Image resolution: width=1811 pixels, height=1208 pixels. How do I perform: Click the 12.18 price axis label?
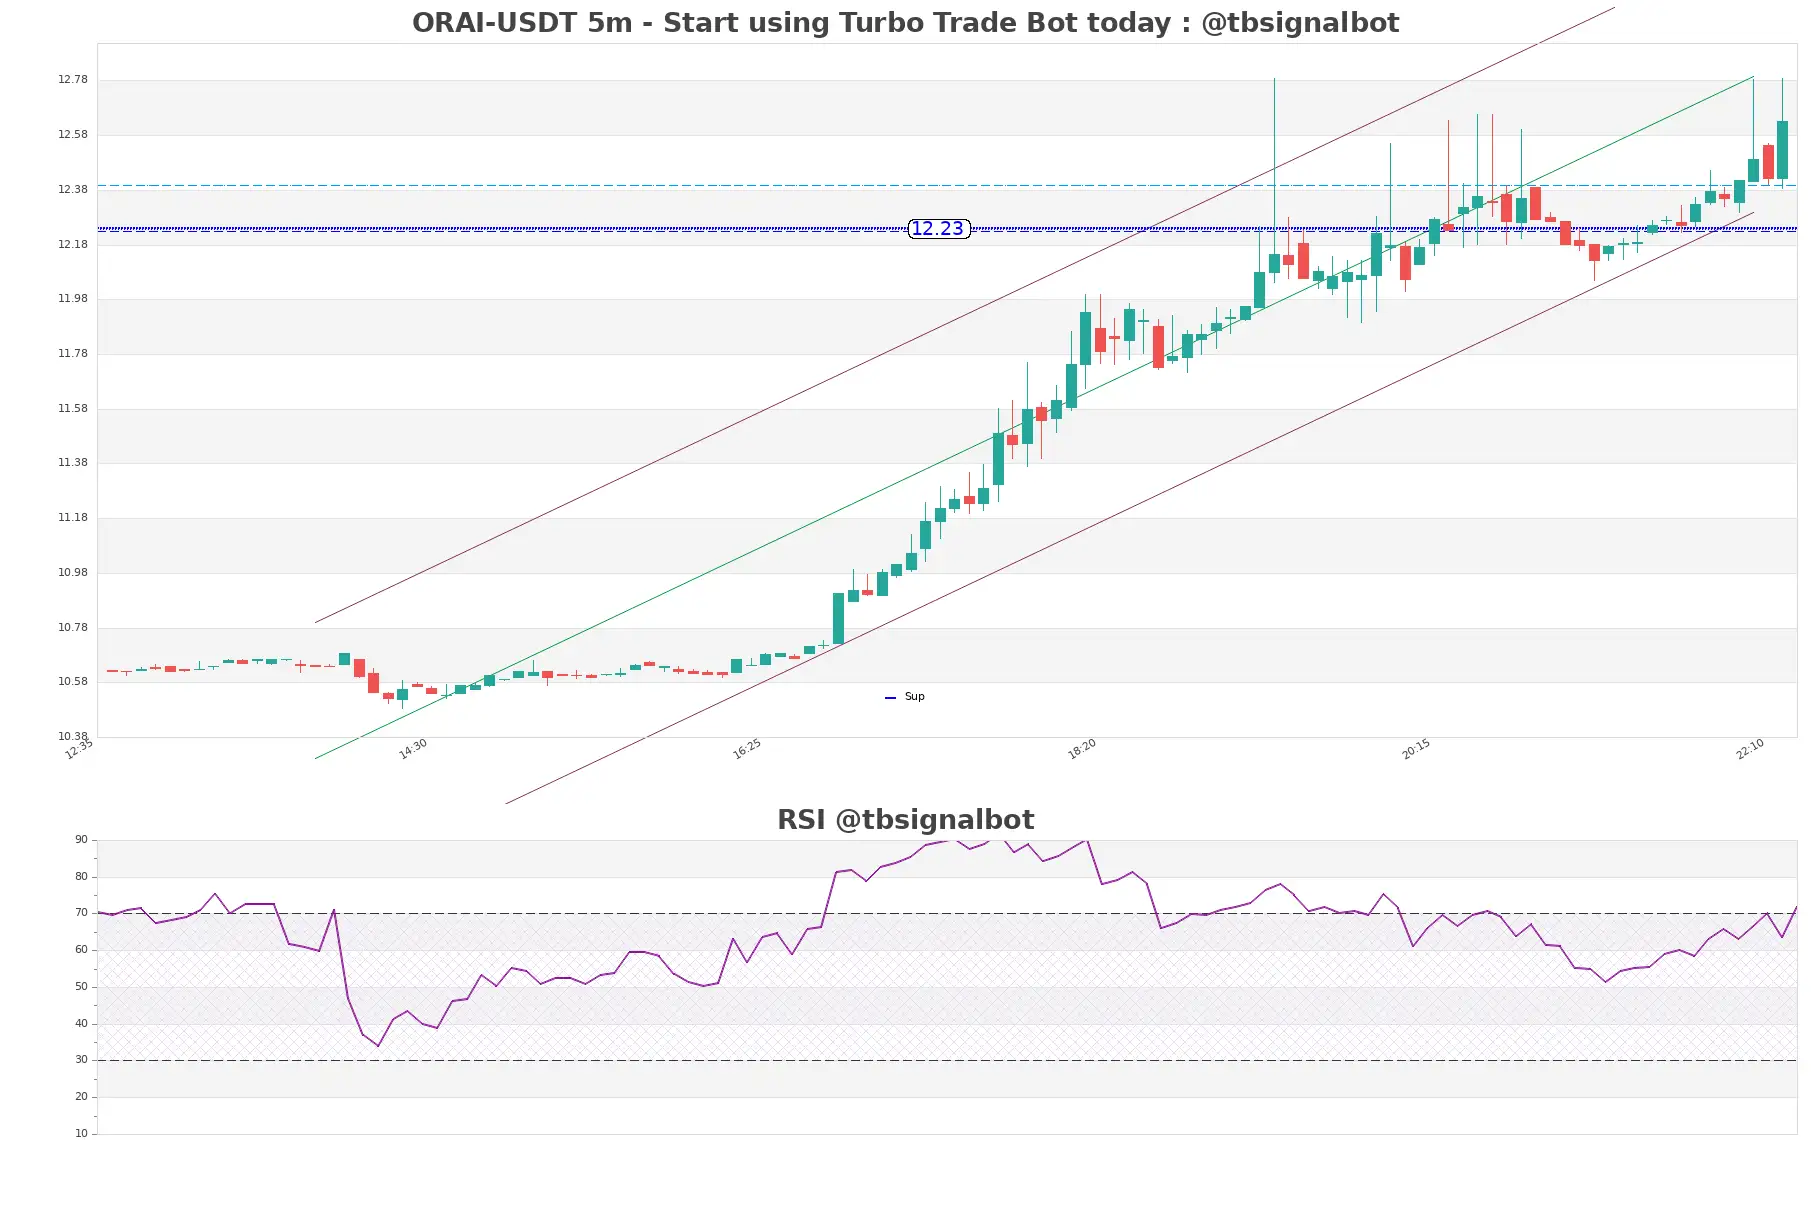coord(73,245)
